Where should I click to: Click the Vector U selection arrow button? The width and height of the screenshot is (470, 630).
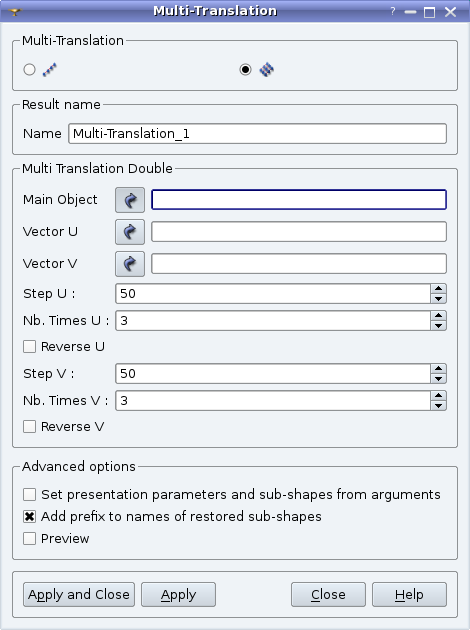pos(130,232)
